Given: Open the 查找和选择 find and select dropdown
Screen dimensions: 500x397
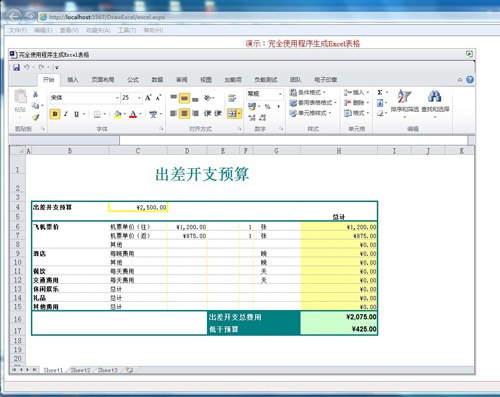Looking at the screenshot, I should click(x=435, y=103).
